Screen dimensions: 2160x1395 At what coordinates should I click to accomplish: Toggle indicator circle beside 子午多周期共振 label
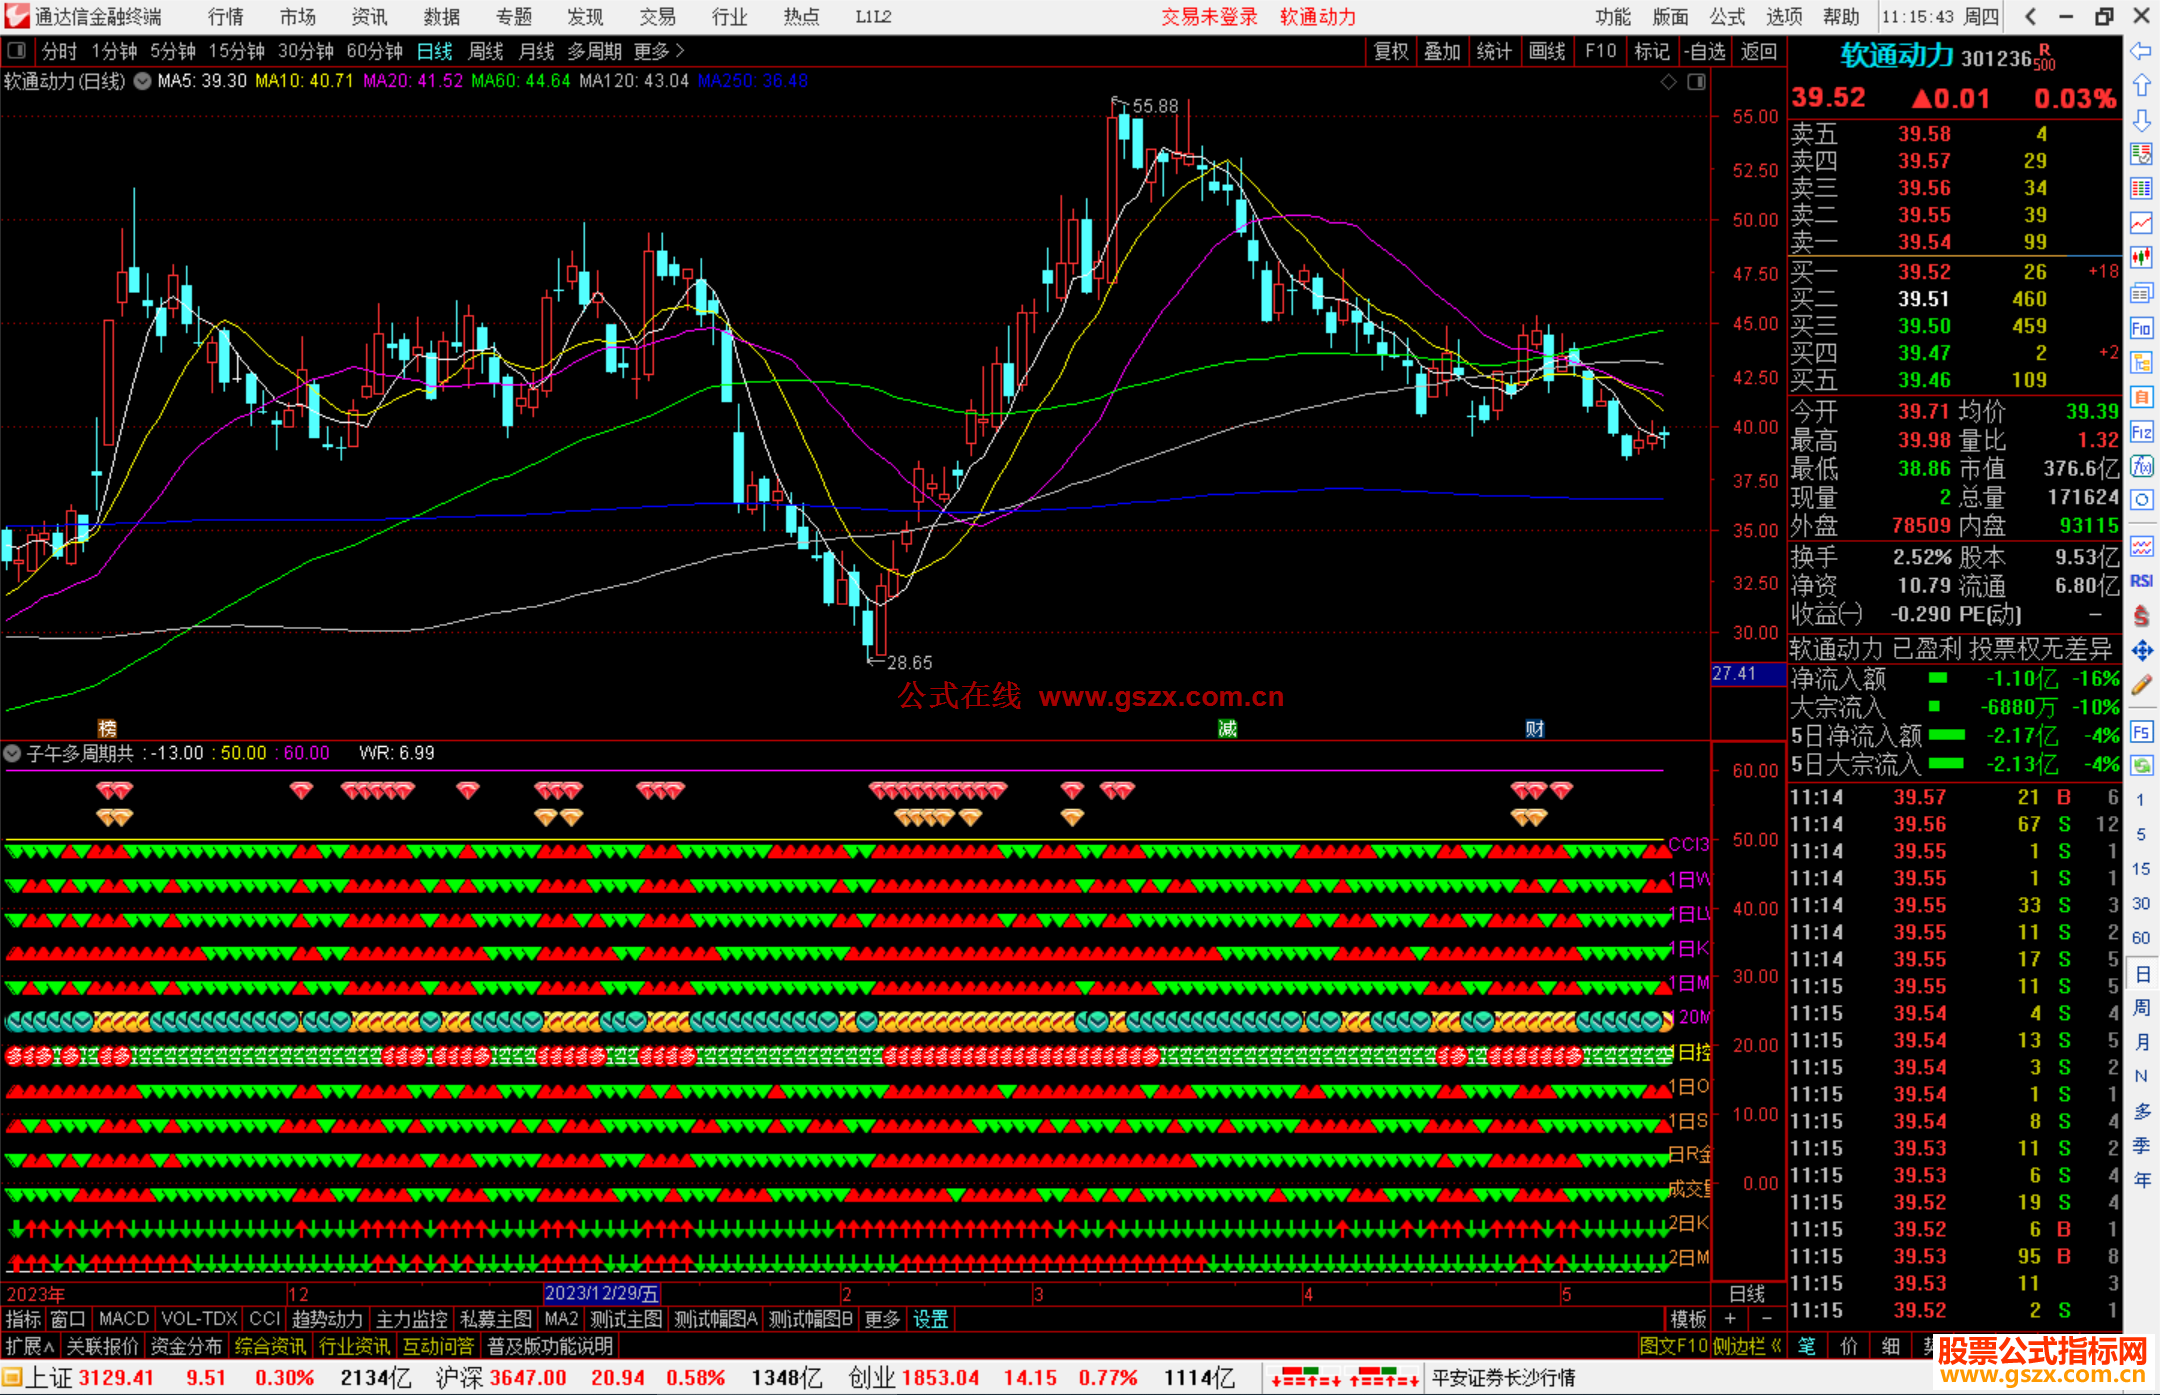point(13,753)
